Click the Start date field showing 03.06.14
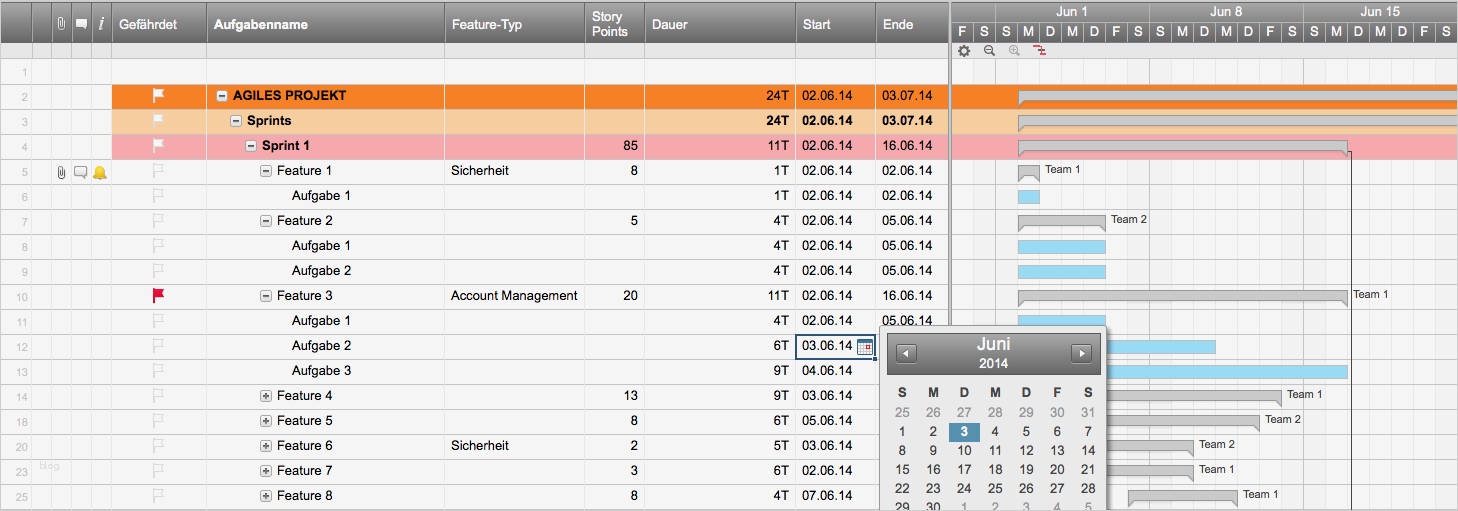The image size is (1458, 511). tap(836, 346)
